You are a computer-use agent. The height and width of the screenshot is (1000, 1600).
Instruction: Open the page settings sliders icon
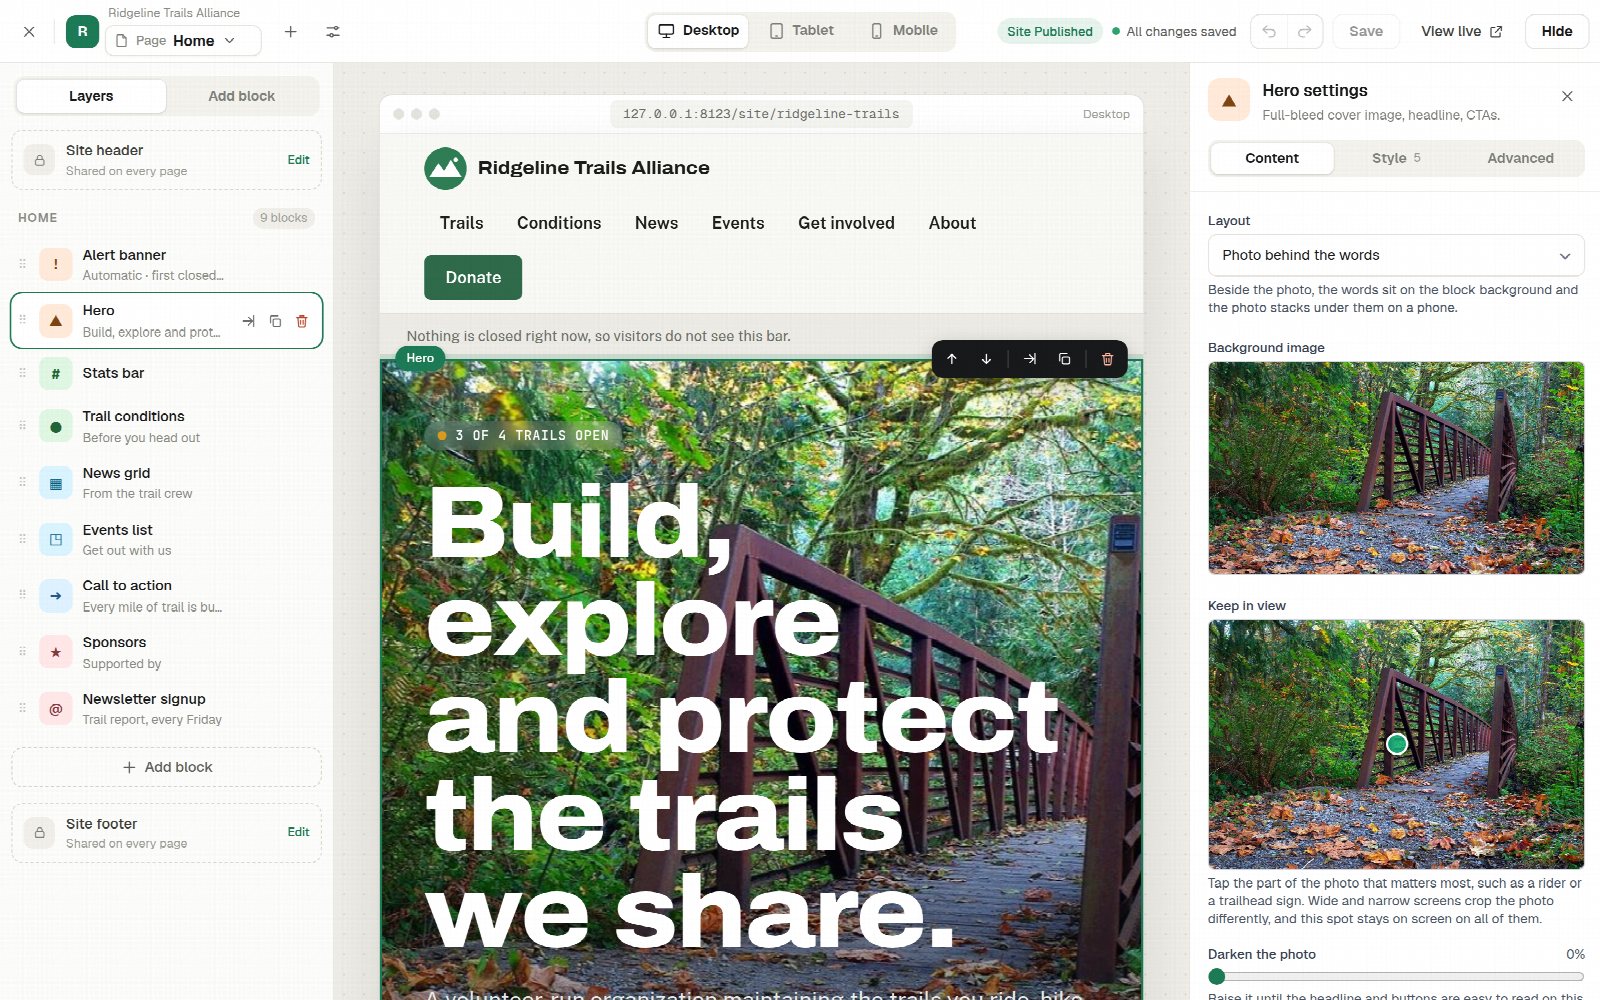(333, 32)
